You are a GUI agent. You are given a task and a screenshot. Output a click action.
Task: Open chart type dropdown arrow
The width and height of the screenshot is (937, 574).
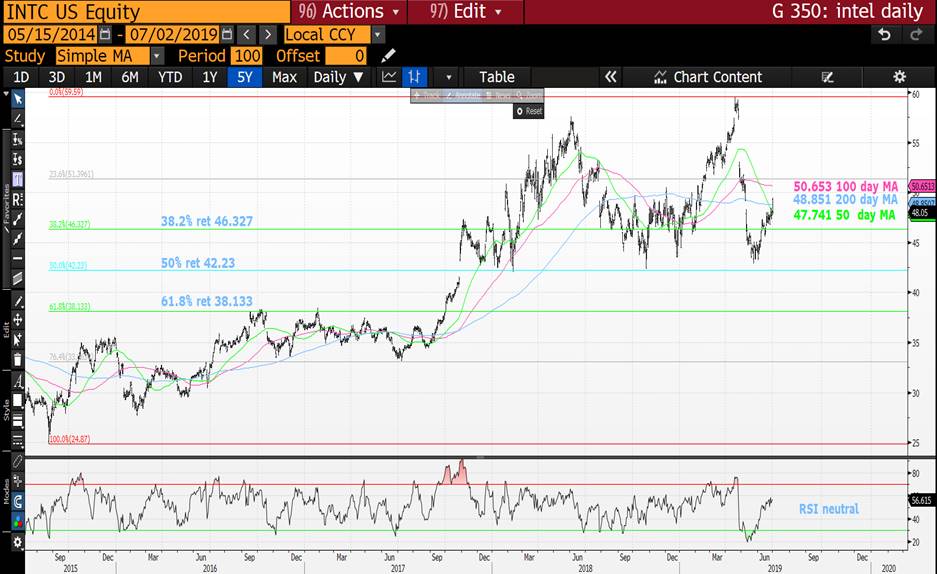[x=448, y=77]
